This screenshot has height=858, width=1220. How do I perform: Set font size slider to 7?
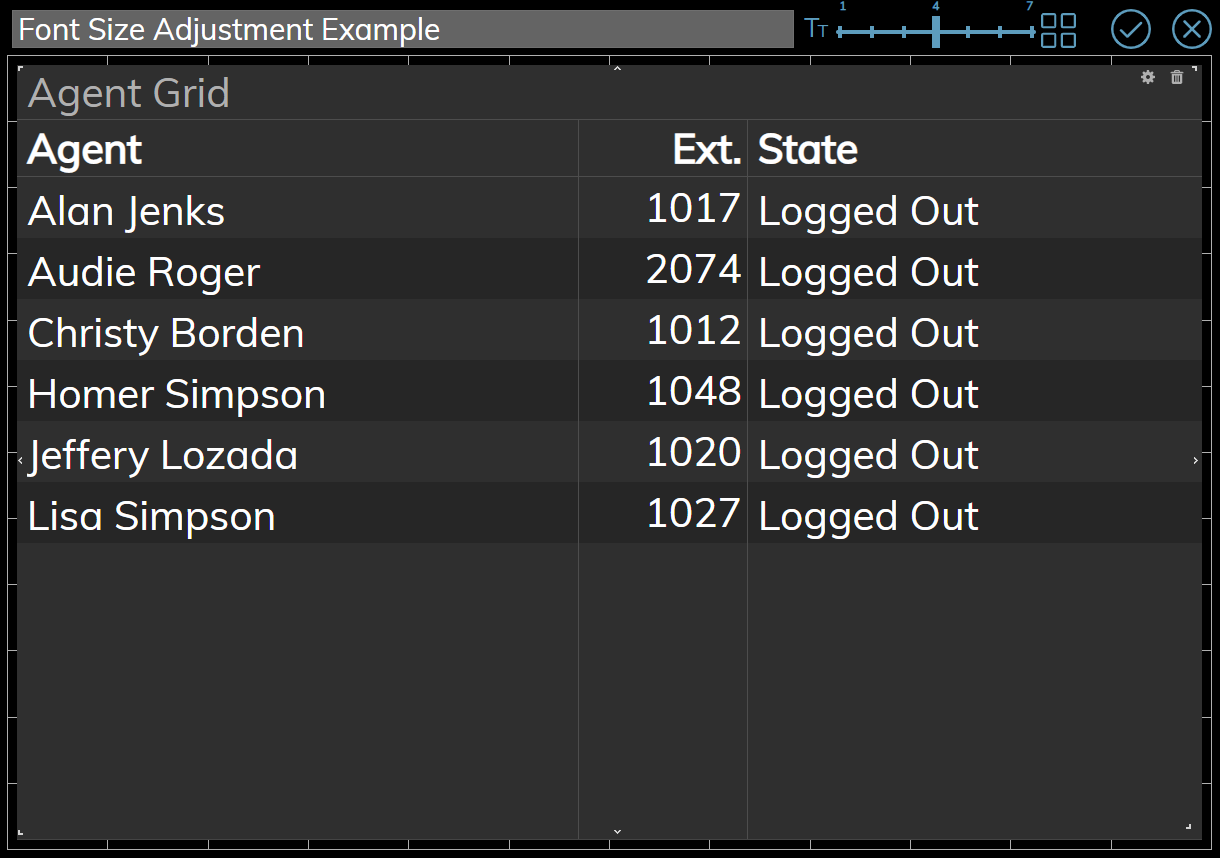coord(1031,32)
